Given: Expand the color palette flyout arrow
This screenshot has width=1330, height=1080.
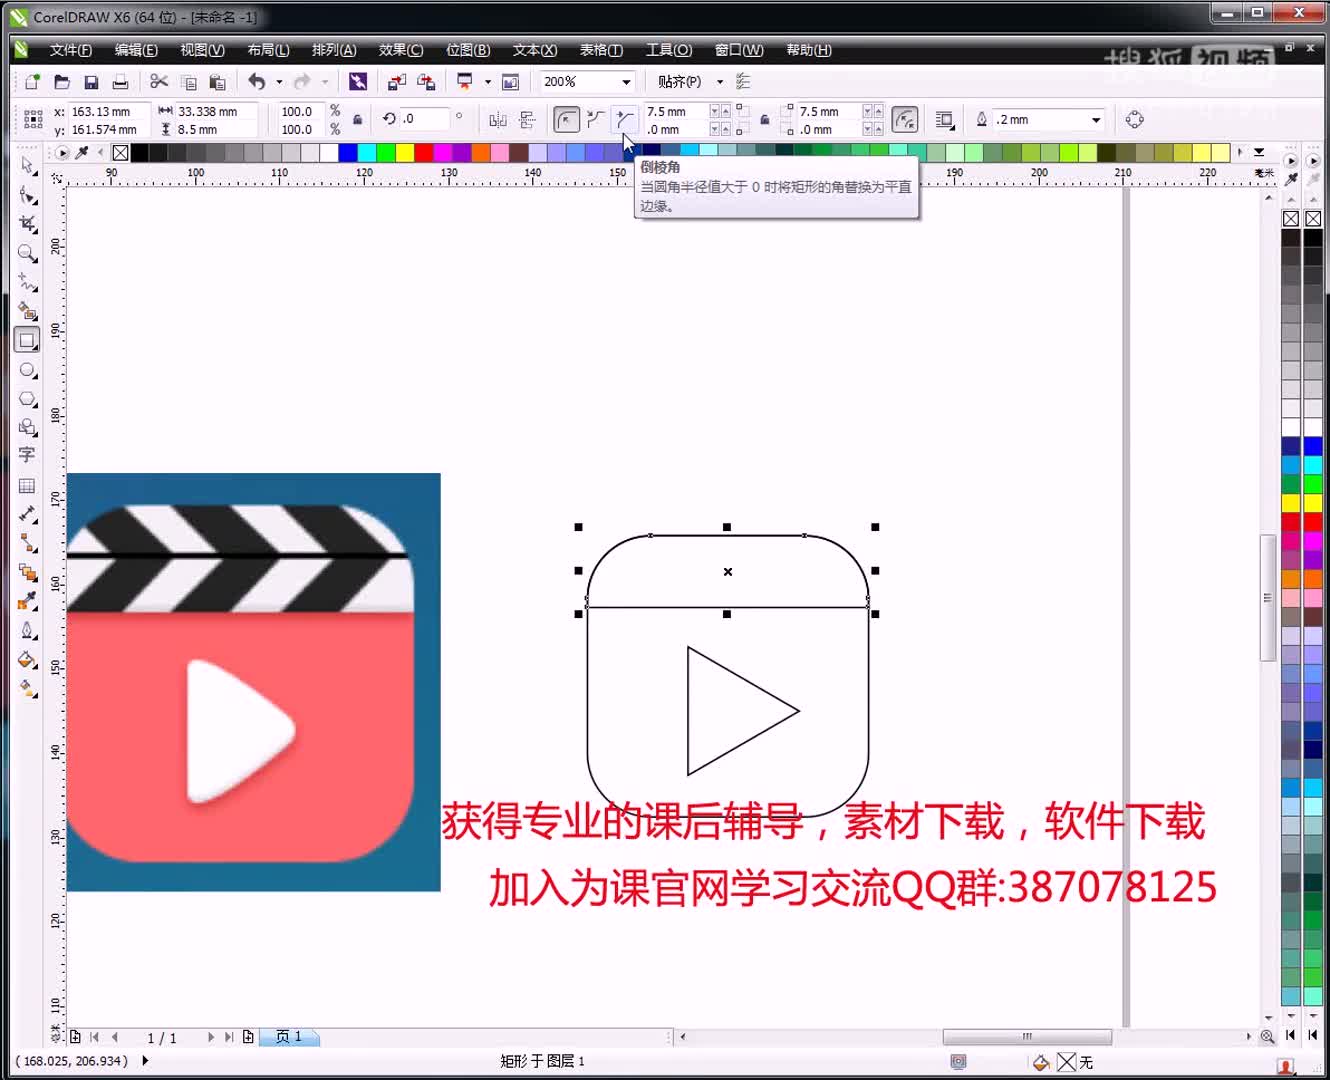Looking at the screenshot, I should 1259,152.
